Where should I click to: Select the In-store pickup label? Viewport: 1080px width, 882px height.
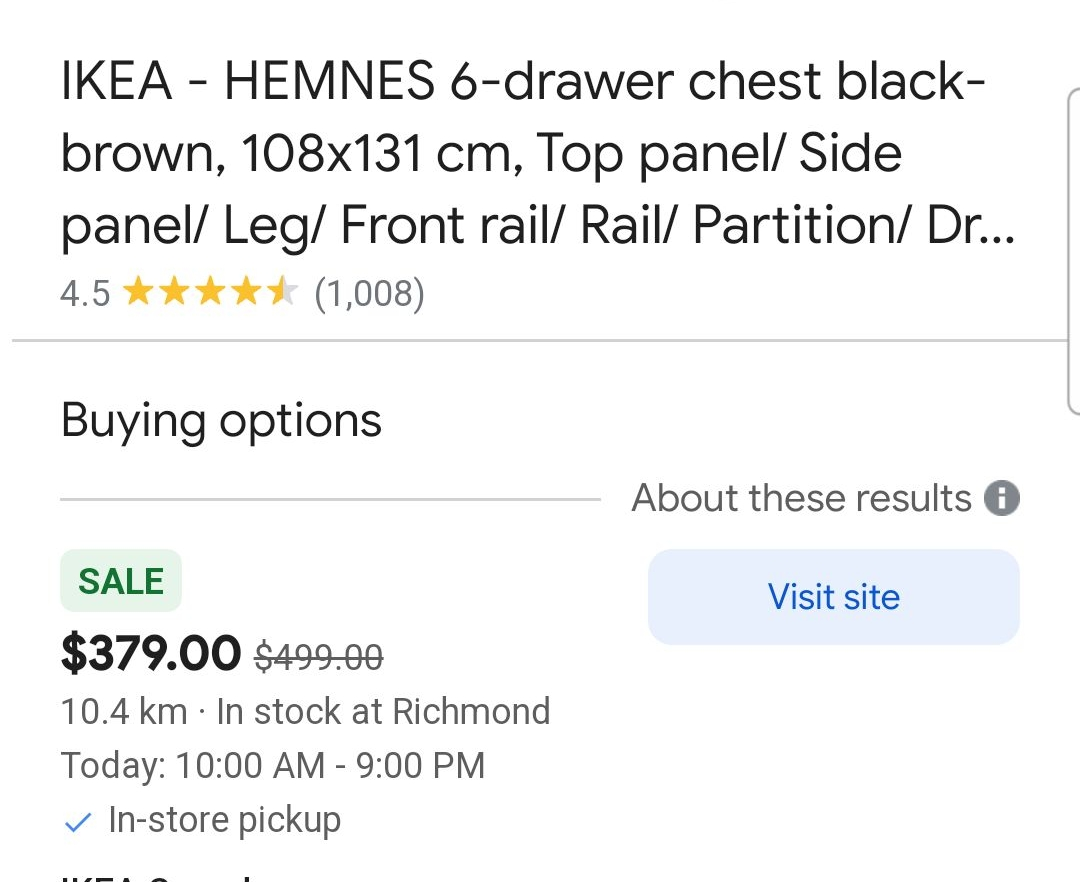pos(225,820)
